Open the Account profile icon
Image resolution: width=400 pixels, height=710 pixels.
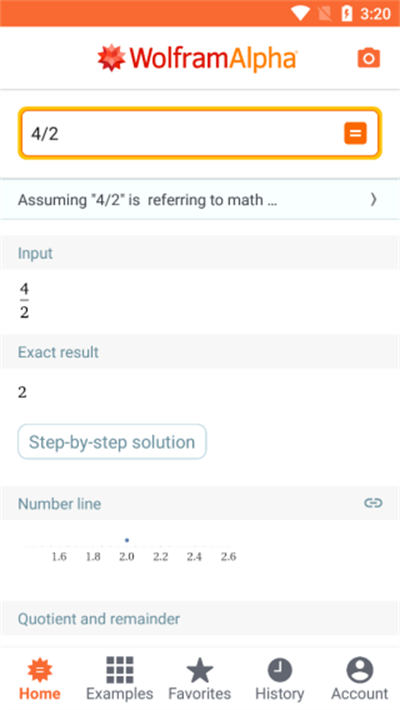[x=360, y=670]
